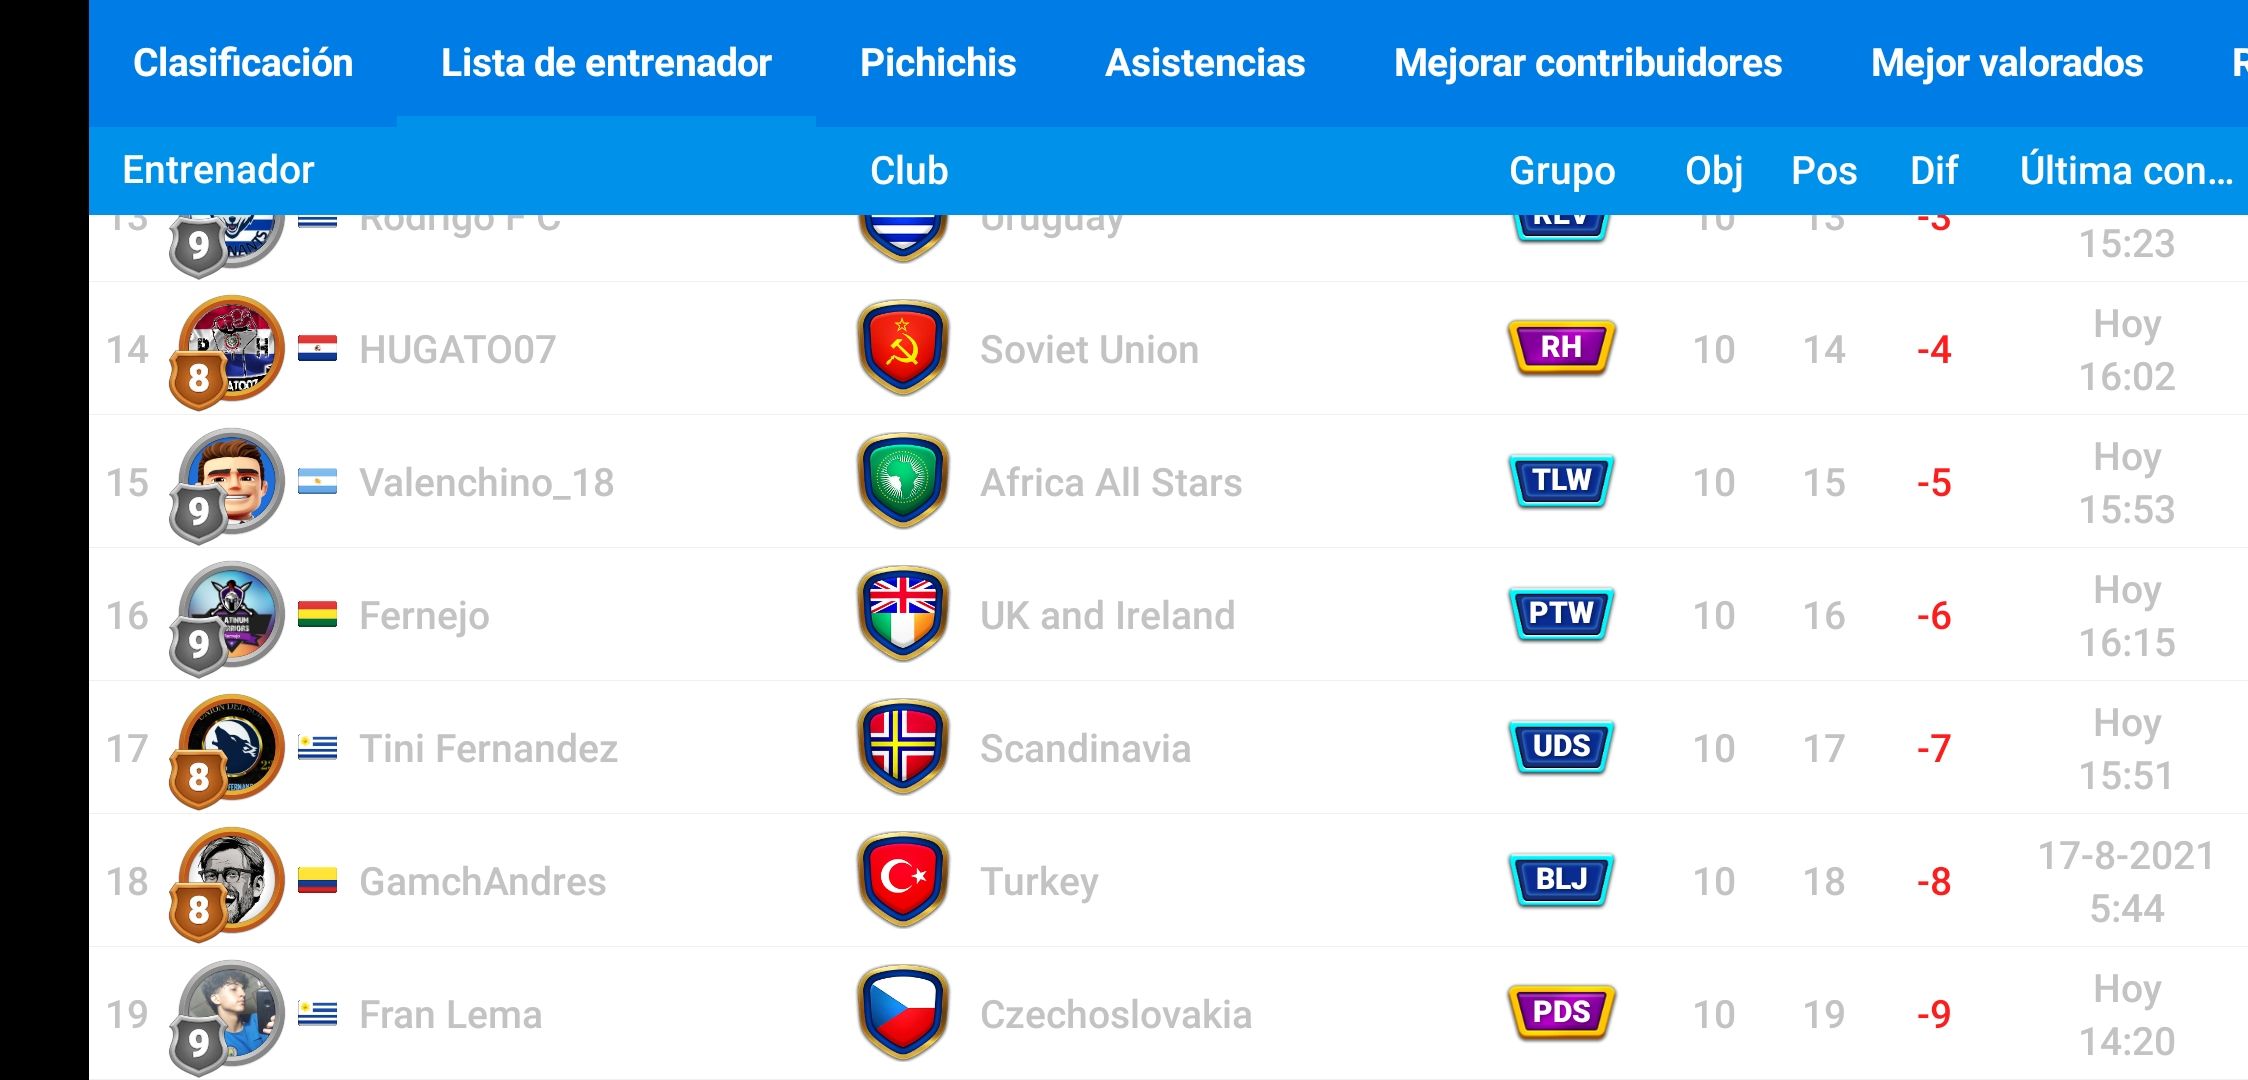
Task: Sort by the Grupo column header
Action: [x=1562, y=171]
